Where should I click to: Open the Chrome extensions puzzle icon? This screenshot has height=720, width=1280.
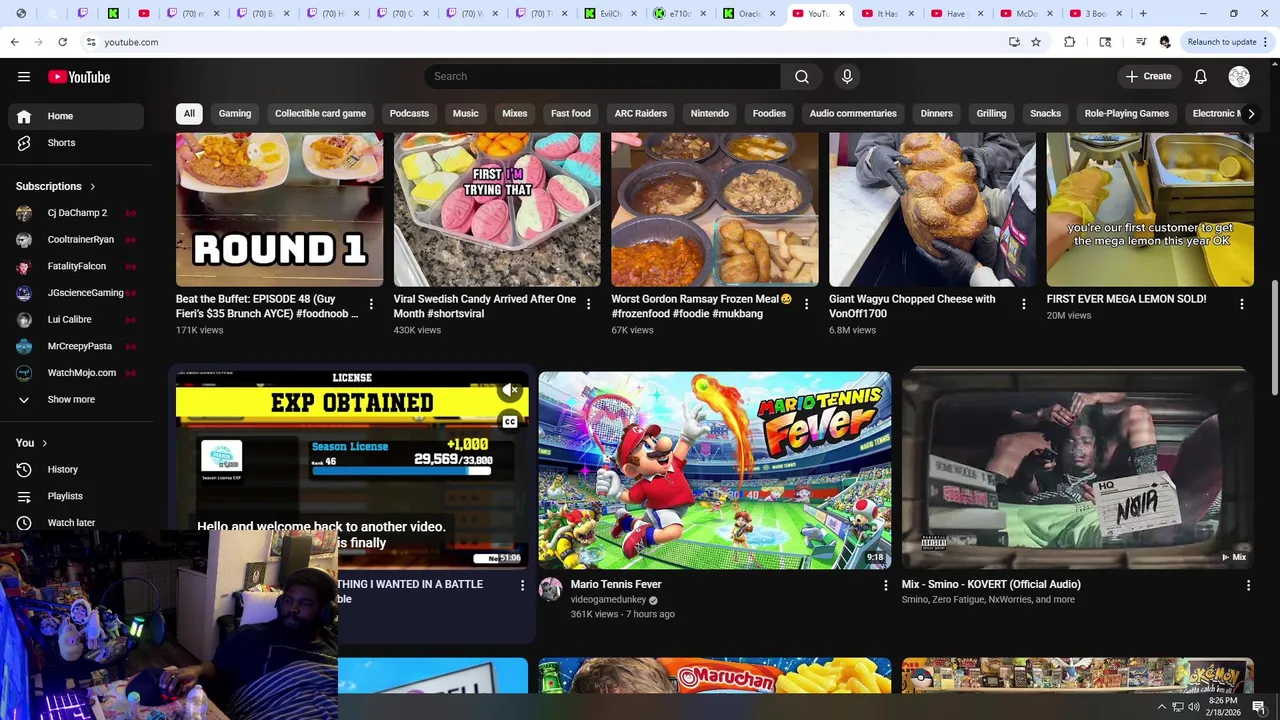(1069, 42)
